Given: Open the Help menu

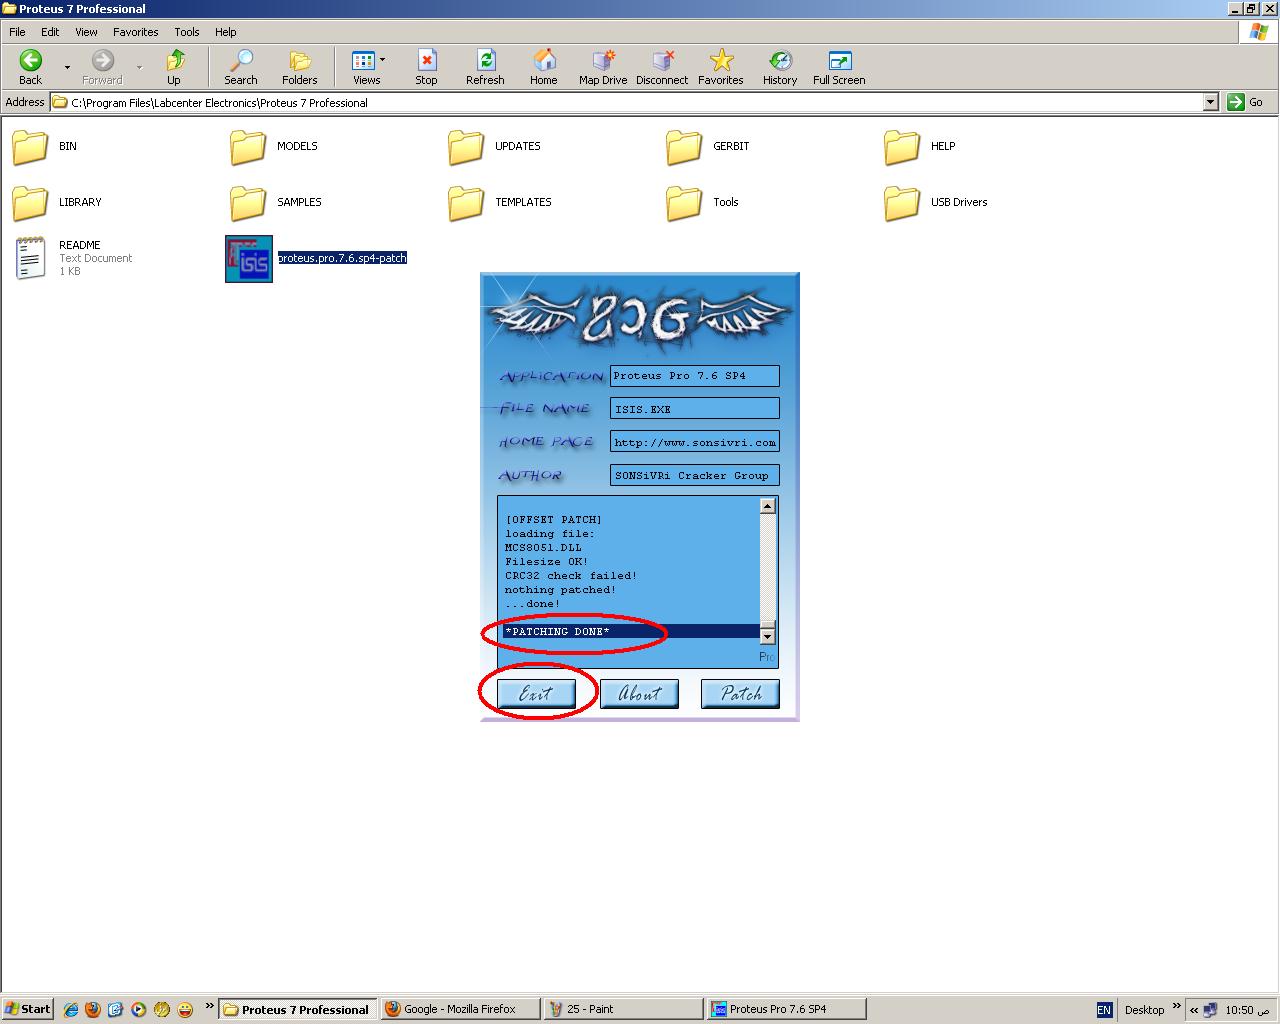Looking at the screenshot, I should (226, 32).
